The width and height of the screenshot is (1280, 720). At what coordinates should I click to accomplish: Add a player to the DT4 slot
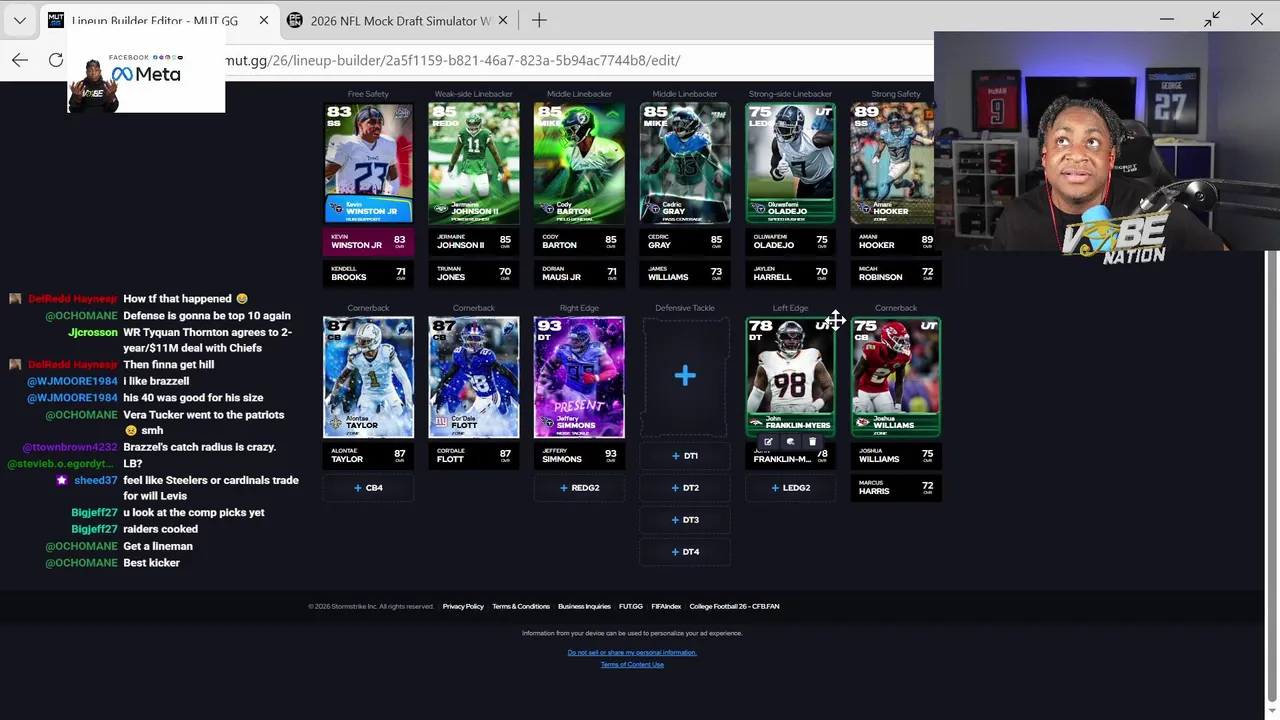[685, 552]
